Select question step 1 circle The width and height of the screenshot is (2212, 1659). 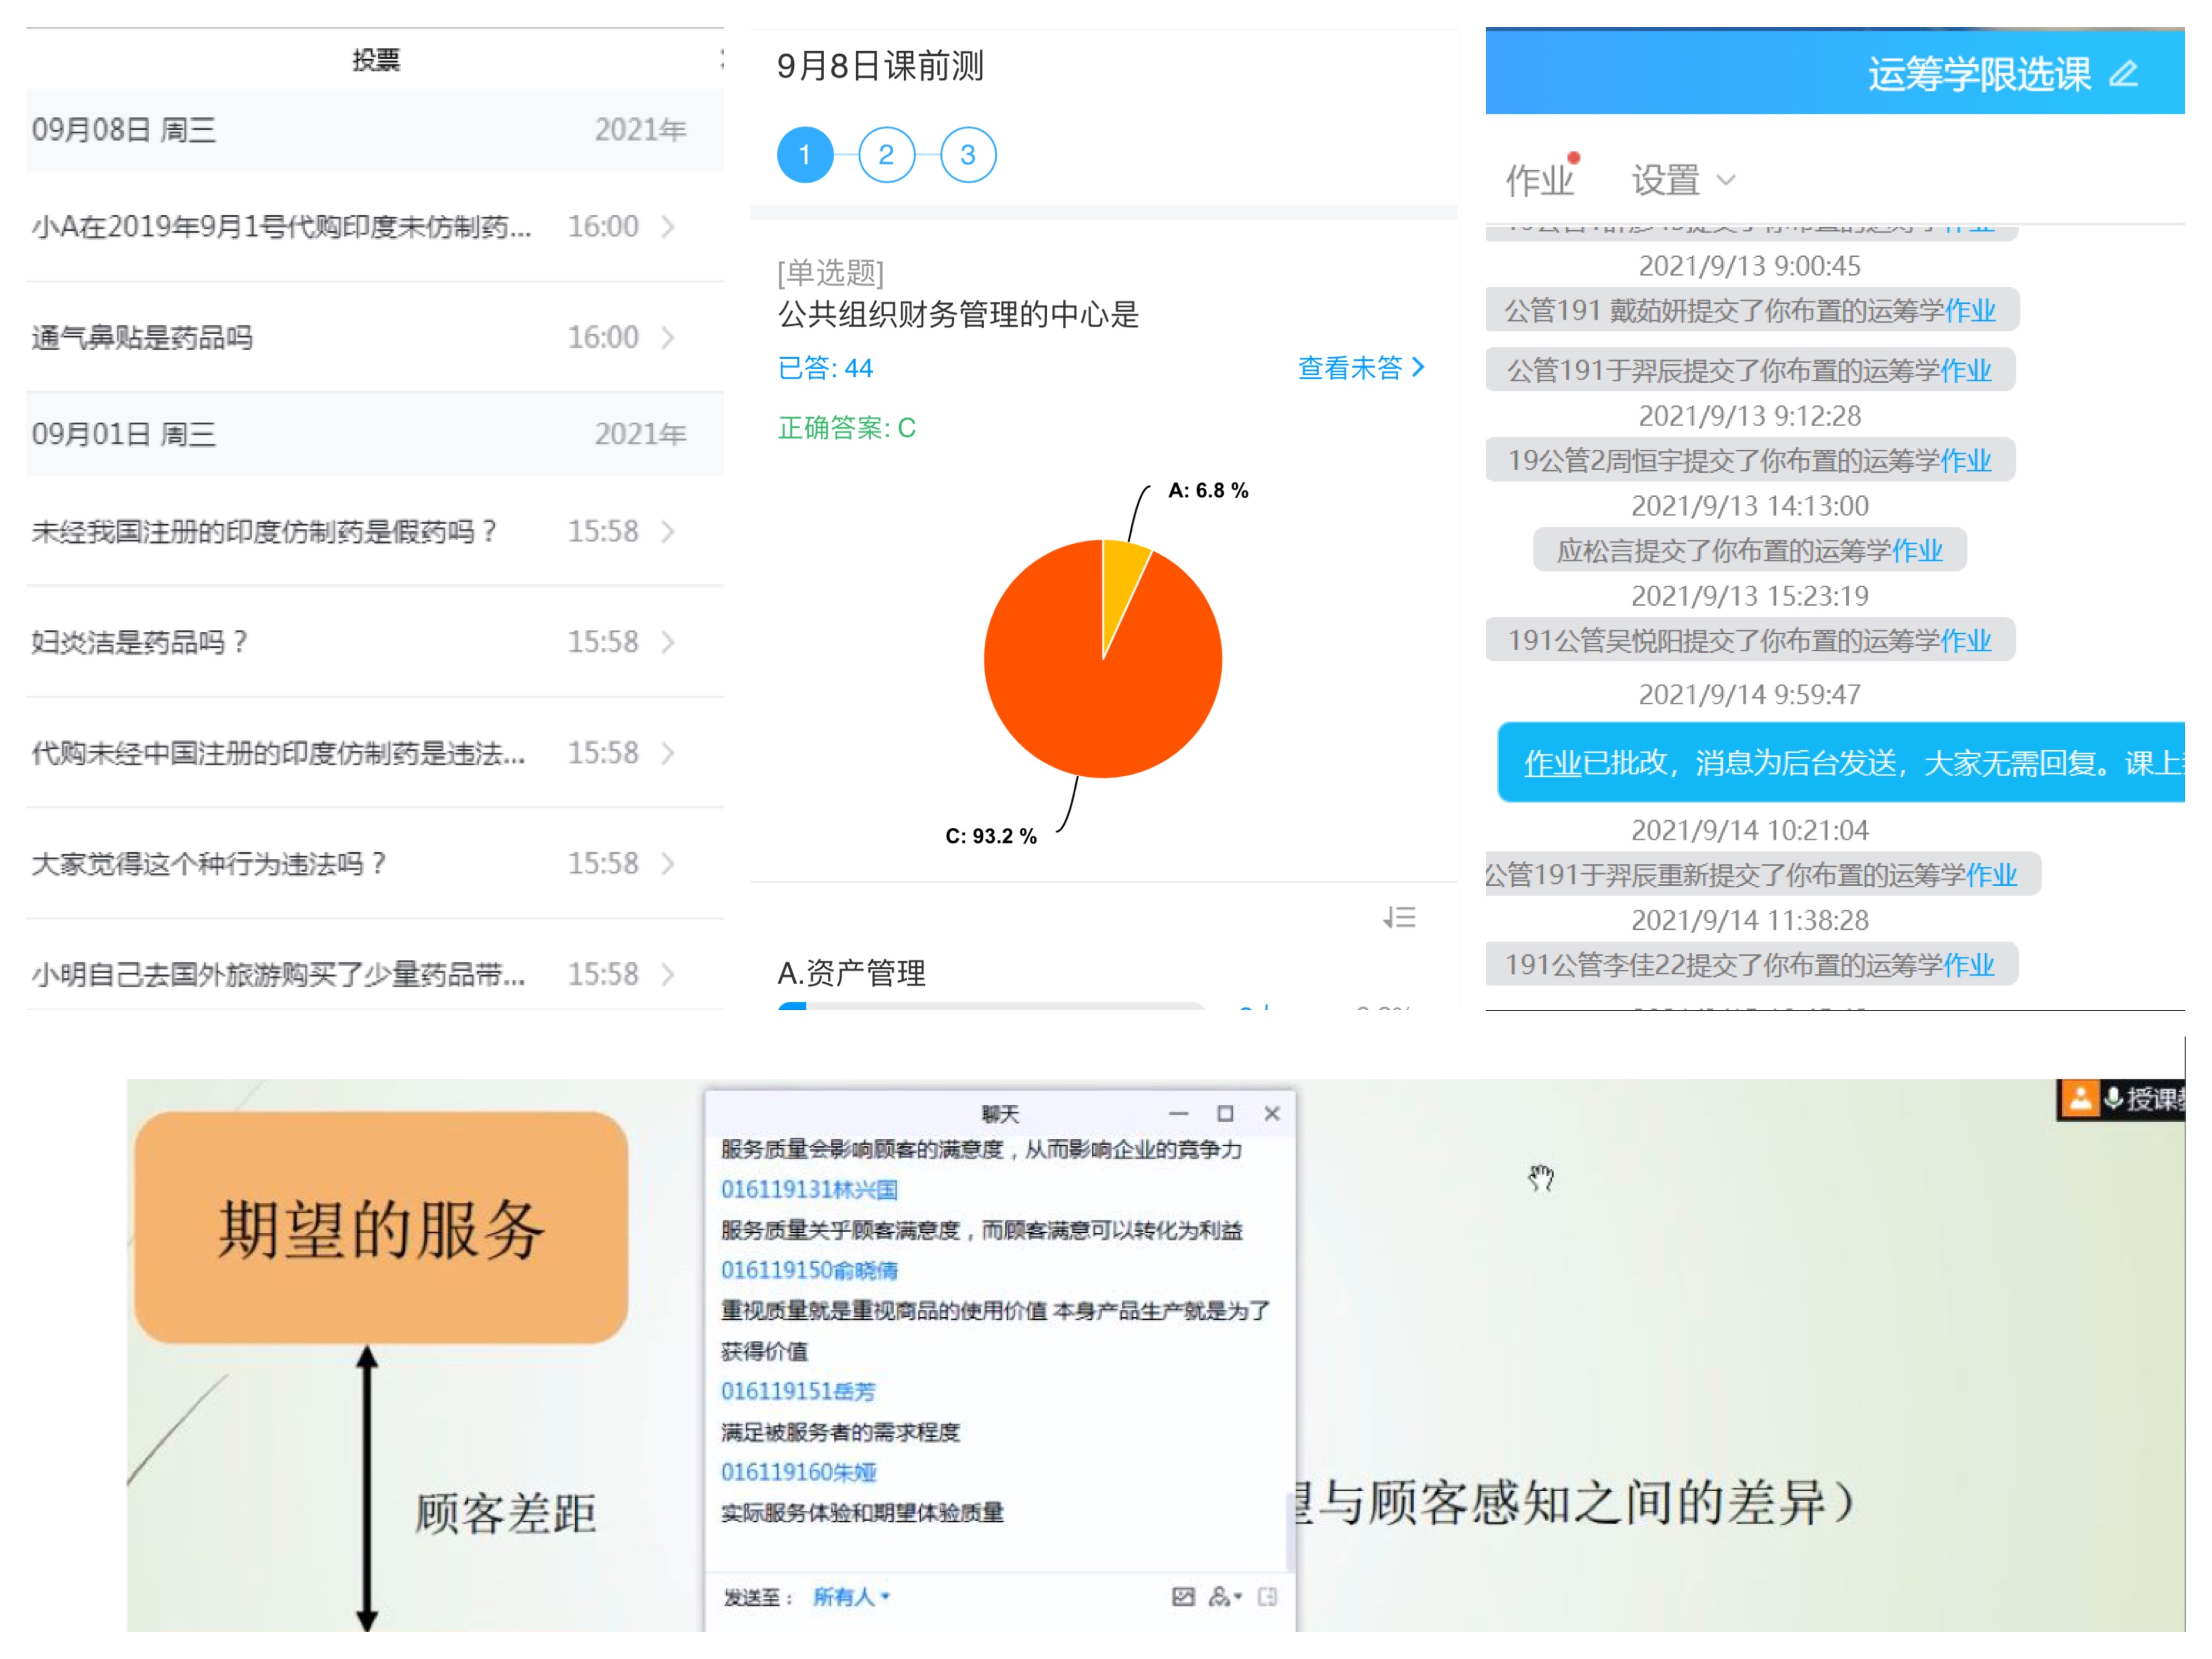tap(805, 155)
